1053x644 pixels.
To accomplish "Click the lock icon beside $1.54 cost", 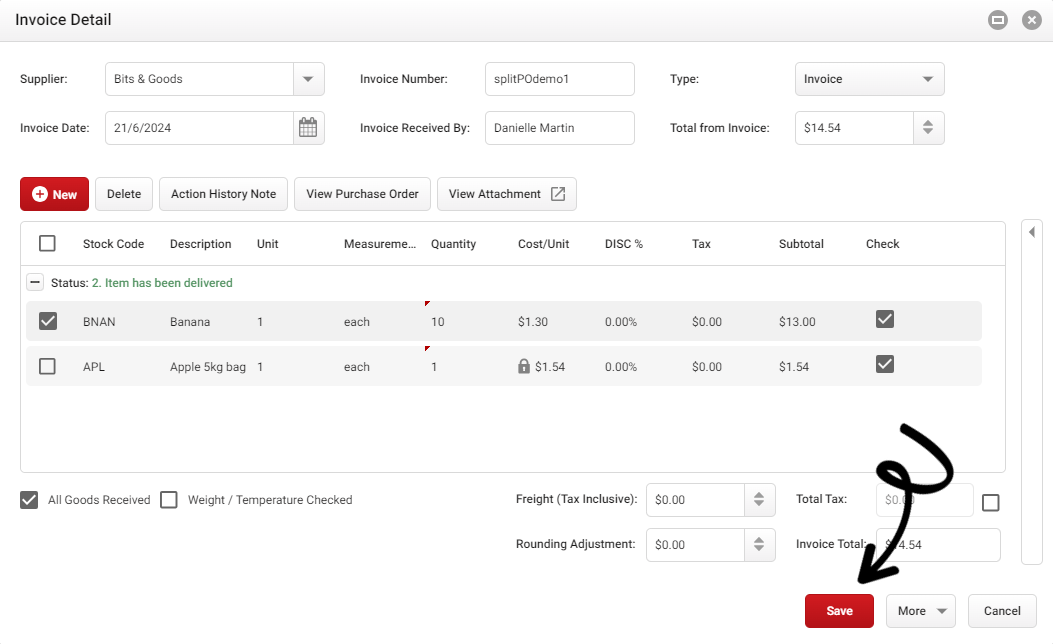I will point(524,366).
